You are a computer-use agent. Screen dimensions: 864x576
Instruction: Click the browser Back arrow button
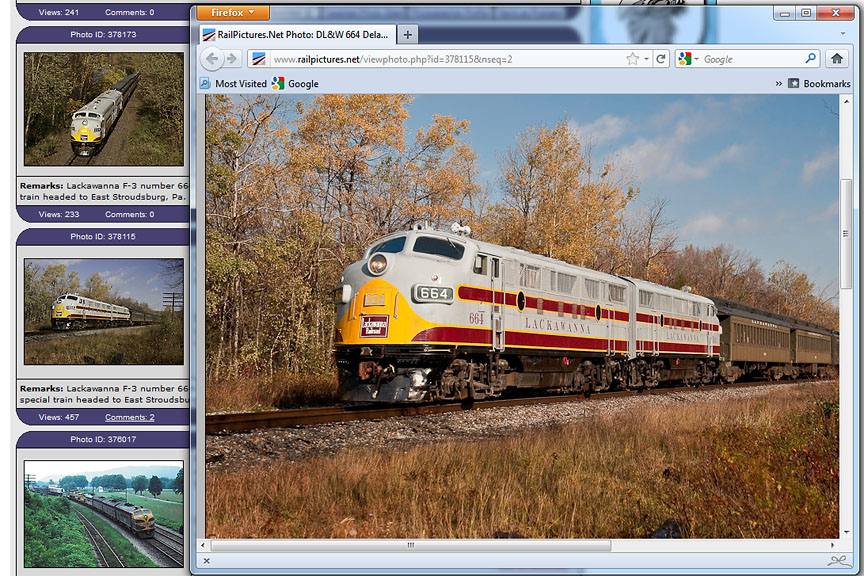click(x=212, y=59)
